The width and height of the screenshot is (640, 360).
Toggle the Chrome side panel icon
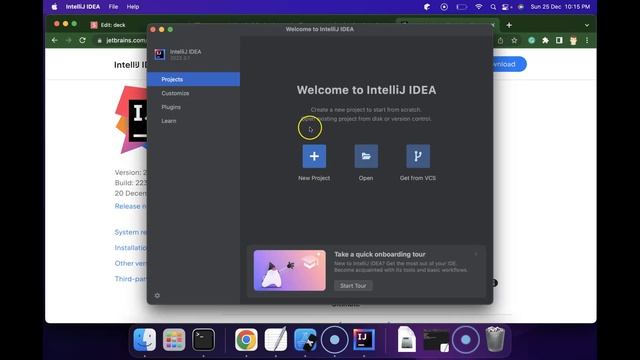559,40
